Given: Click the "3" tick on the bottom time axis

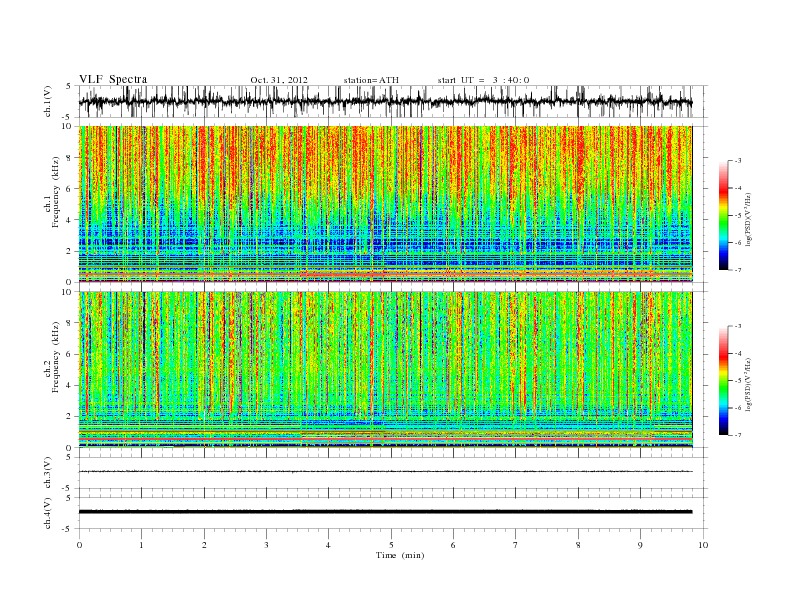Looking at the screenshot, I should [x=266, y=545].
